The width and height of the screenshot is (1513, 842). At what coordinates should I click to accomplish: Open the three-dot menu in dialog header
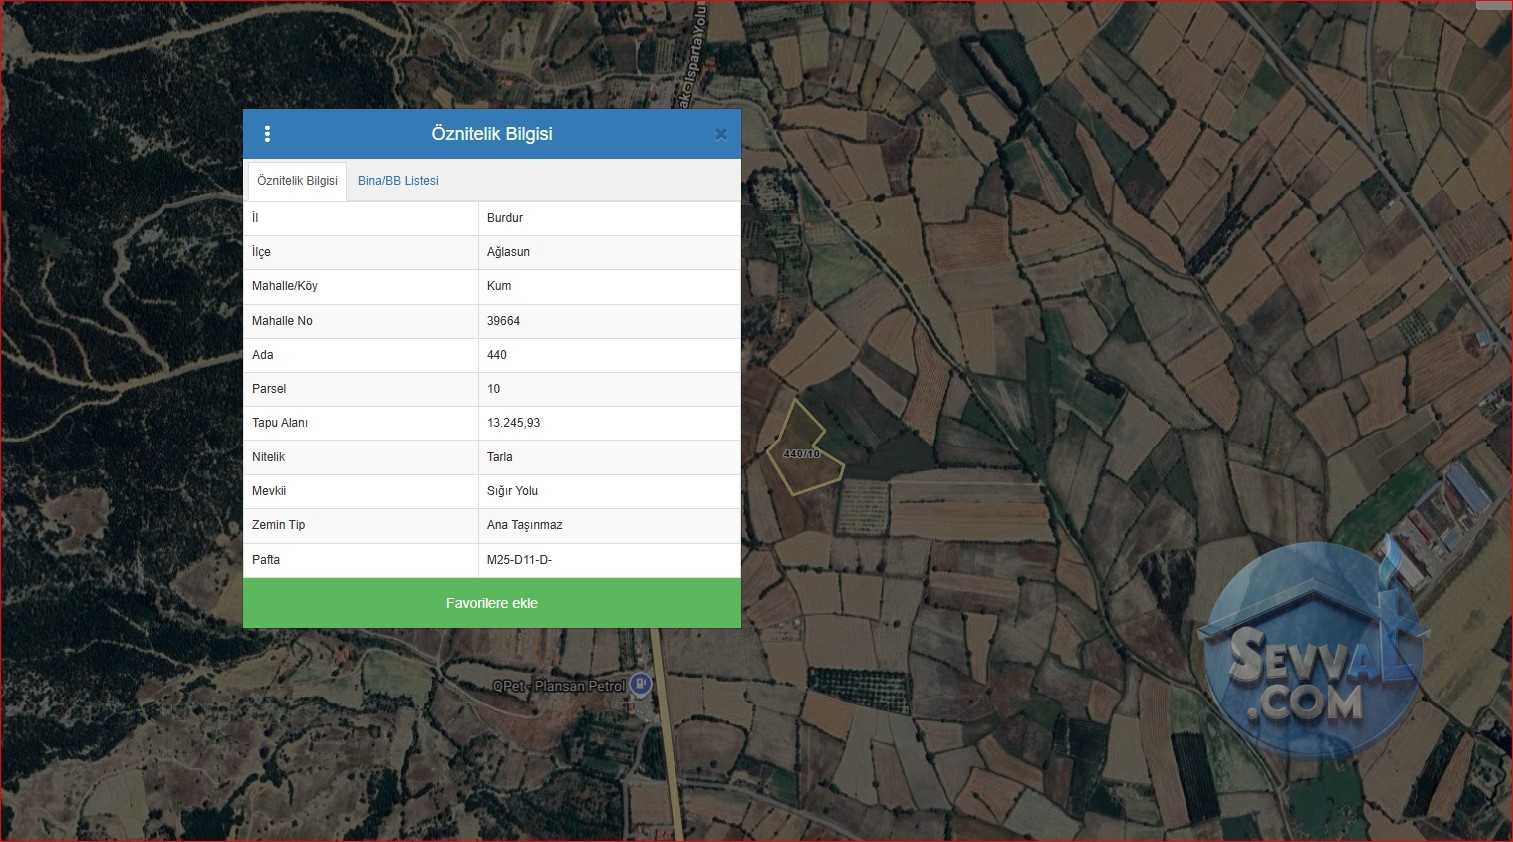click(267, 134)
